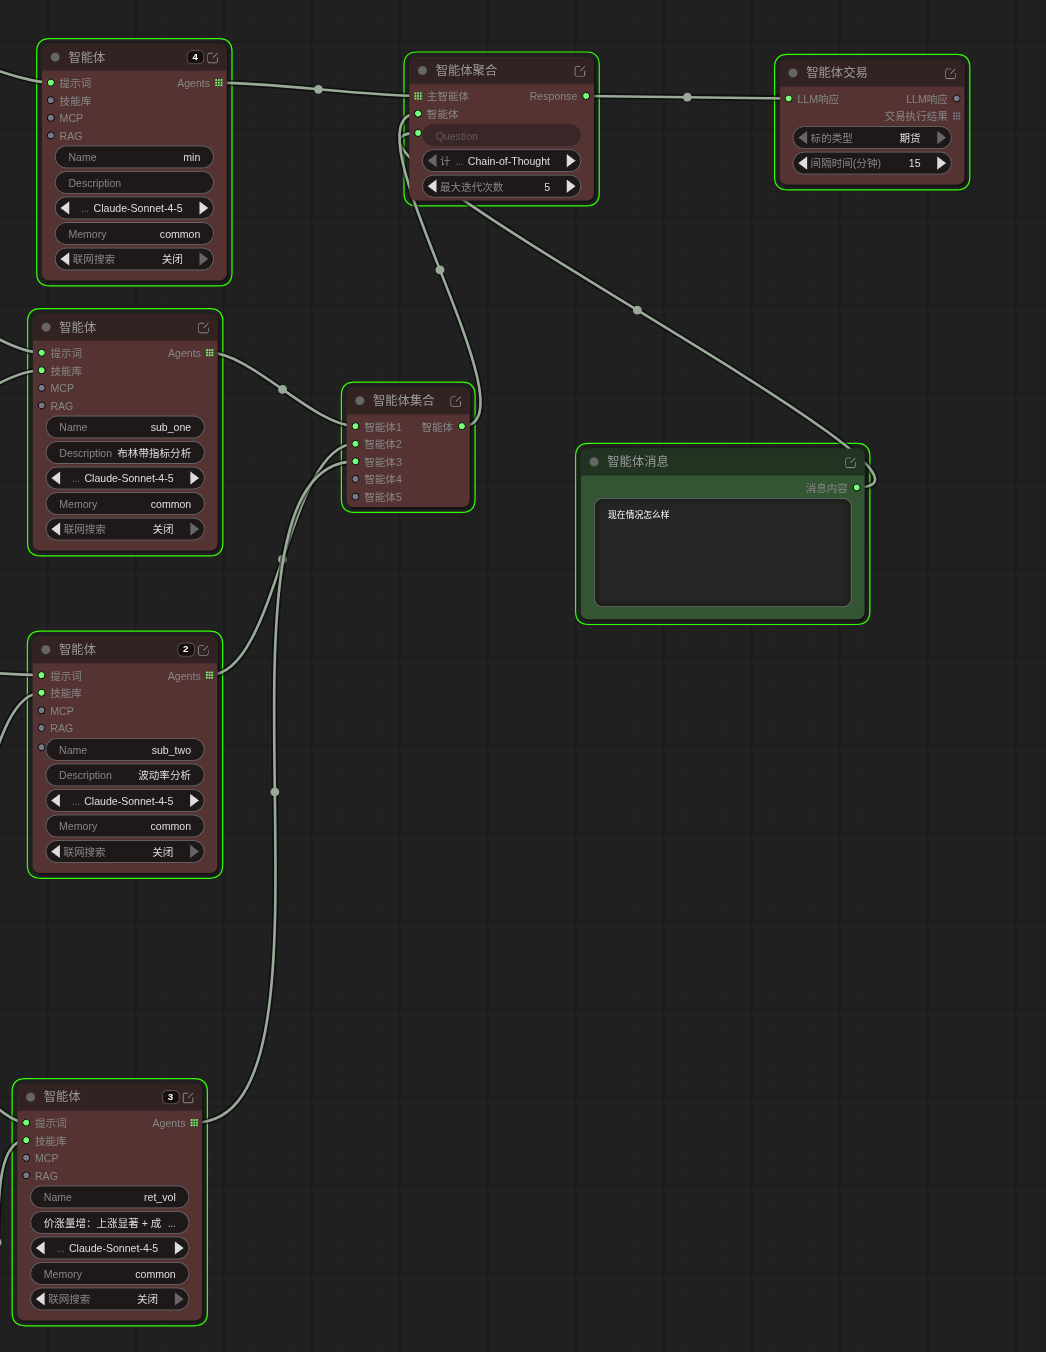Screen dimensions: 1046x1352
Task: Click the Response output port on 智能体聚合
Action: coord(586,96)
